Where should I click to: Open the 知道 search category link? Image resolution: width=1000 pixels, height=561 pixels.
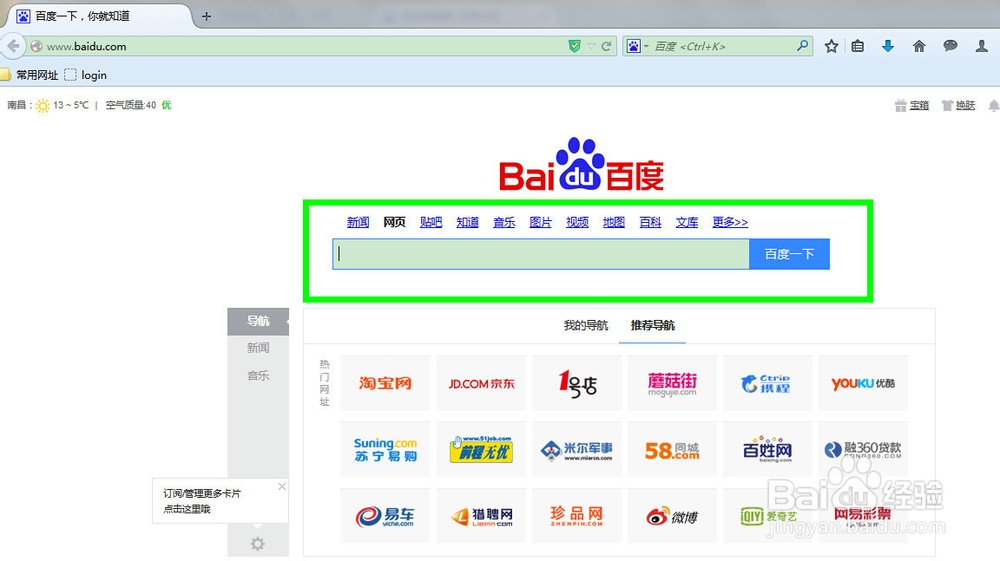[467, 222]
